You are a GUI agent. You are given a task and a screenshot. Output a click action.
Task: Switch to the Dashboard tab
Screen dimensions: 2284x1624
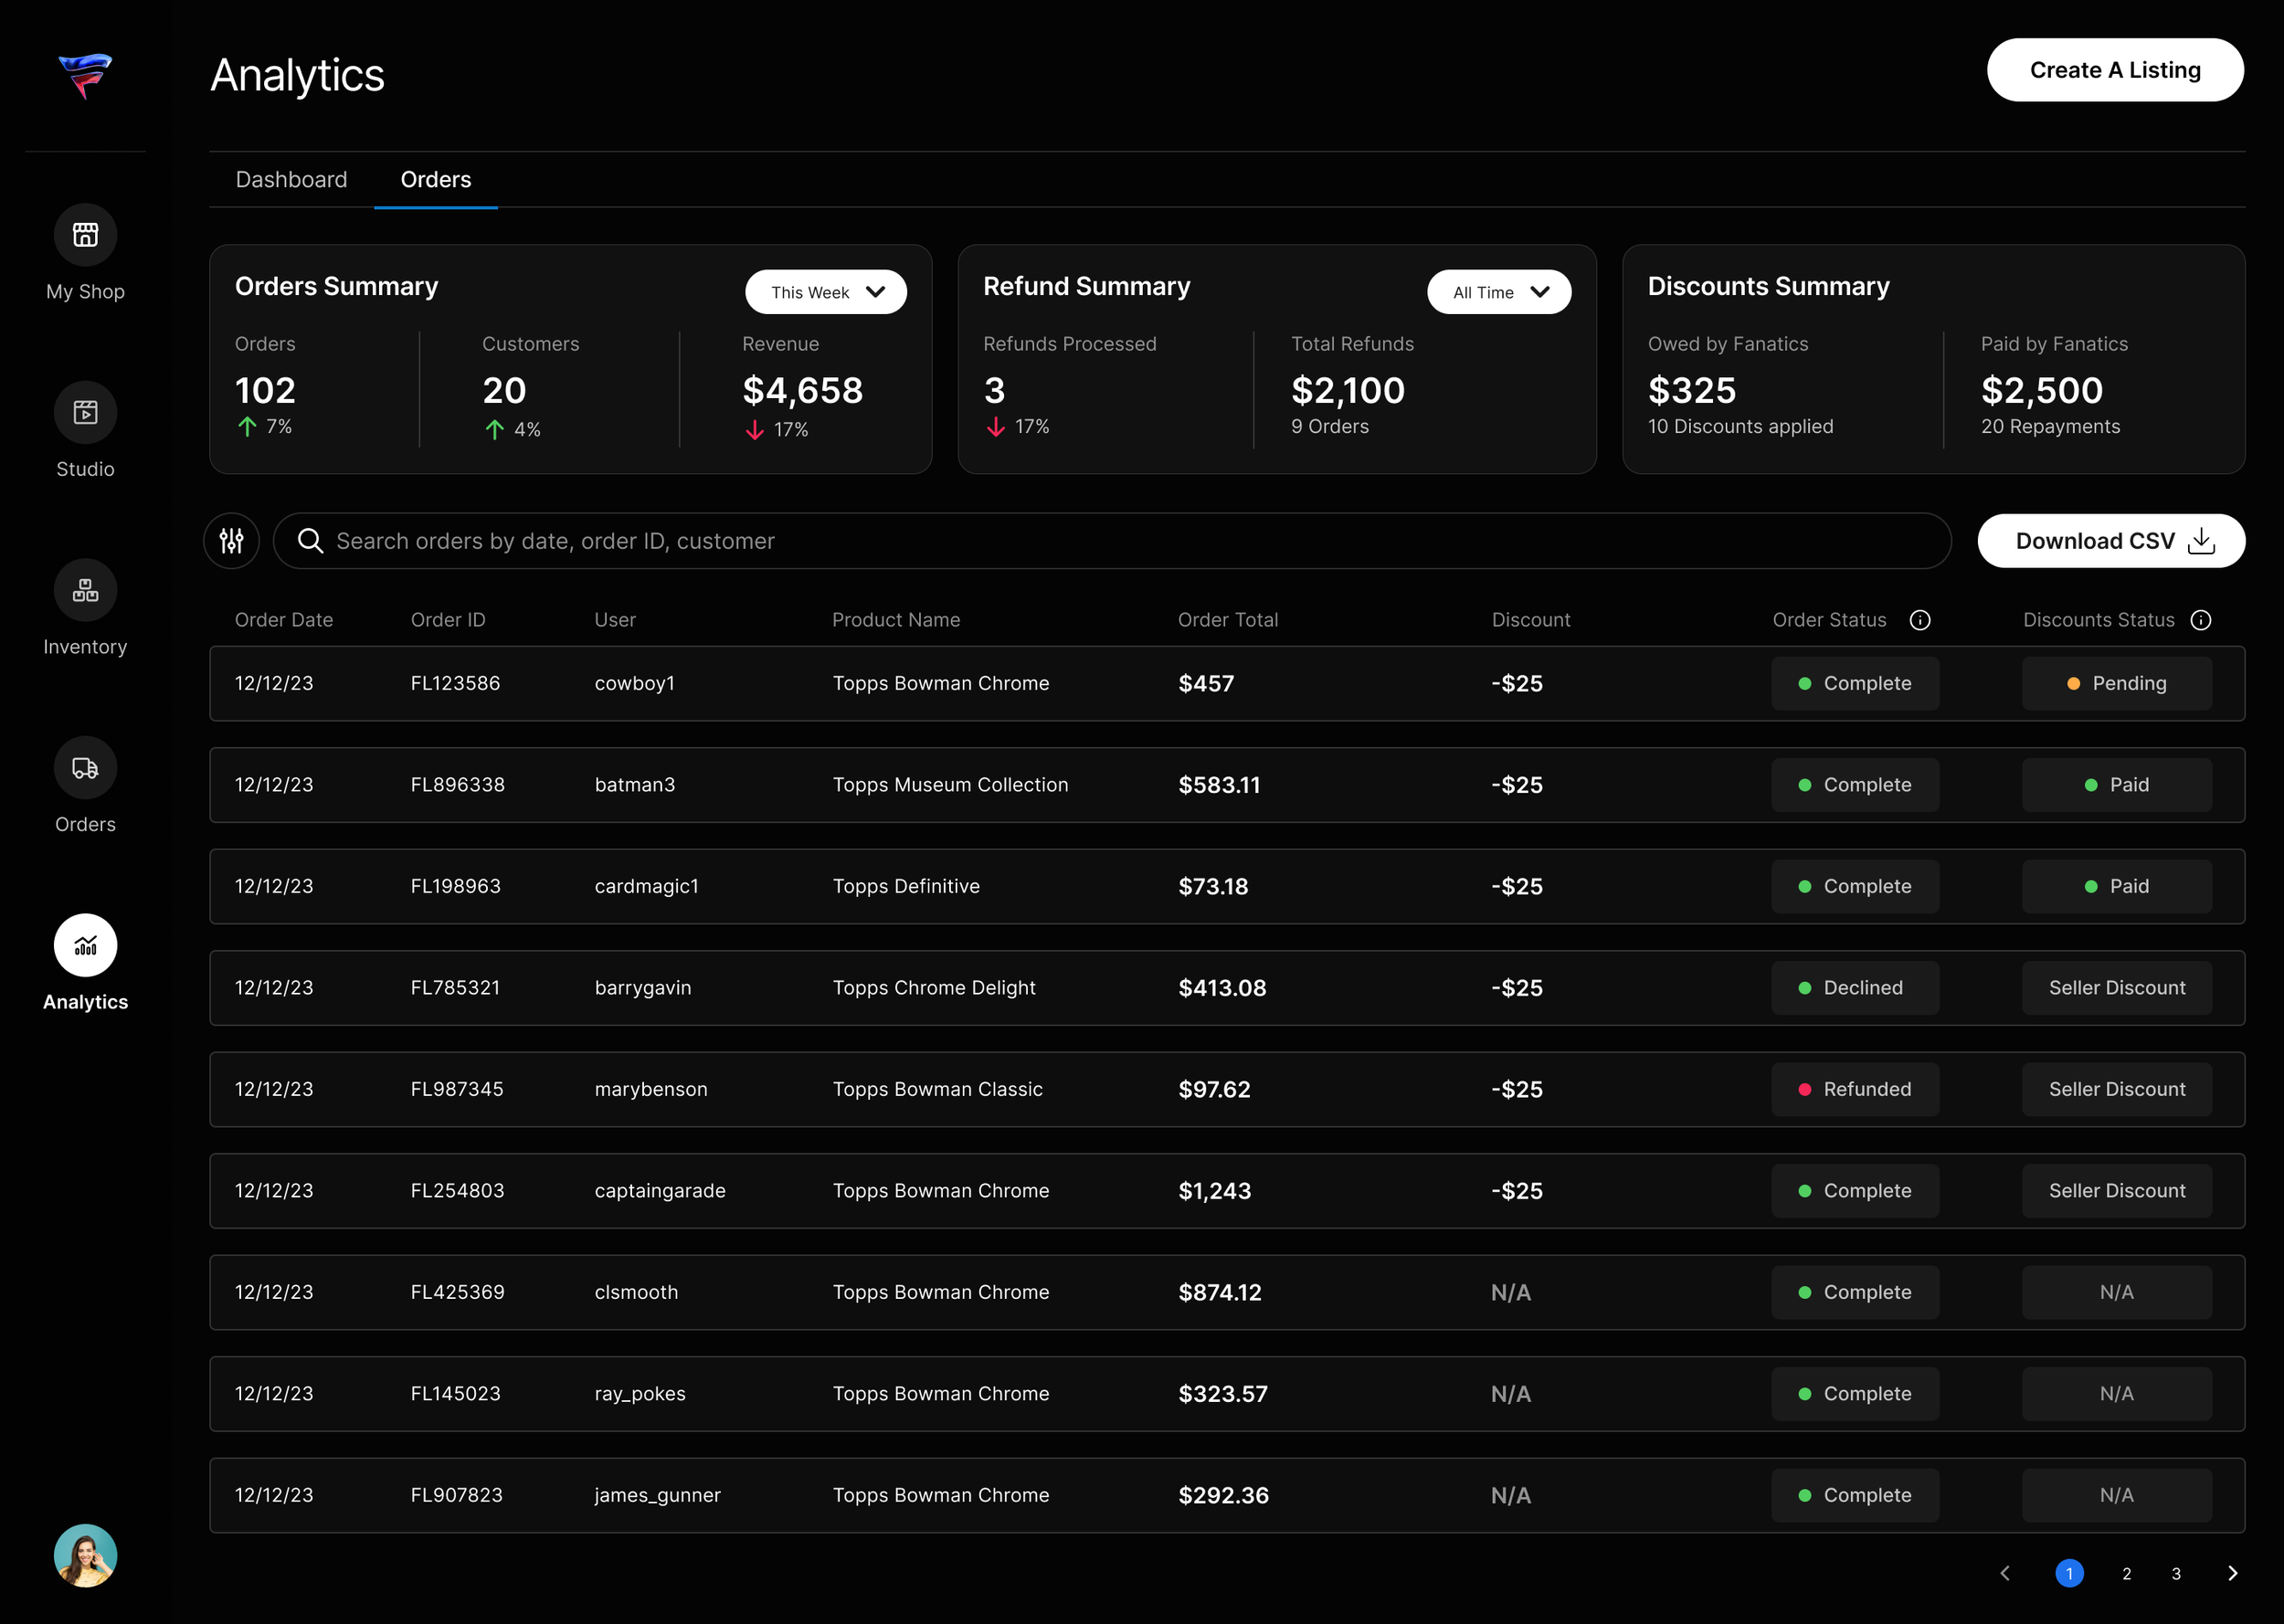[291, 180]
